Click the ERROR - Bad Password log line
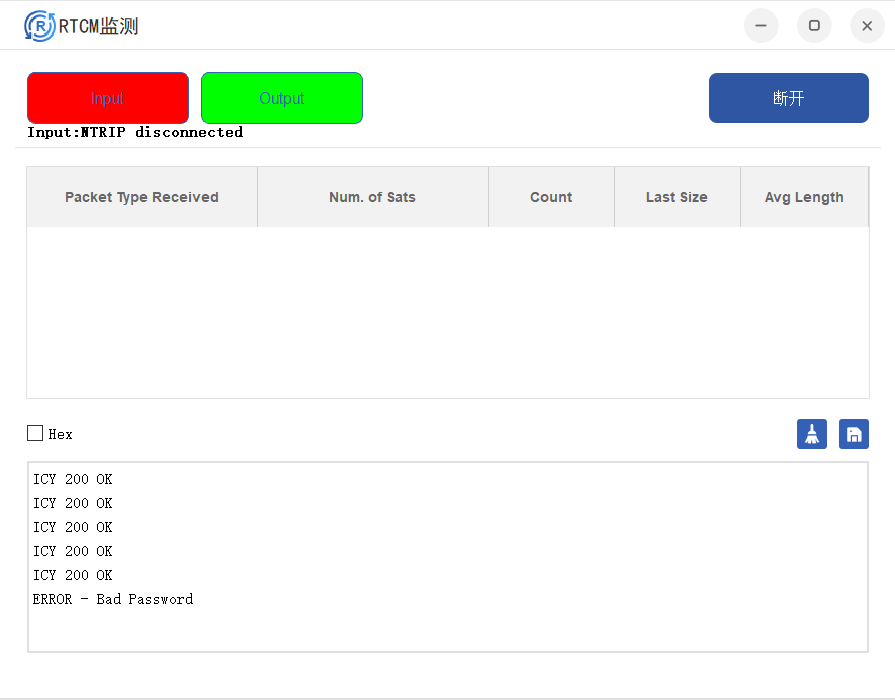Viewport: 895px width, 700px height. [113, 599]
